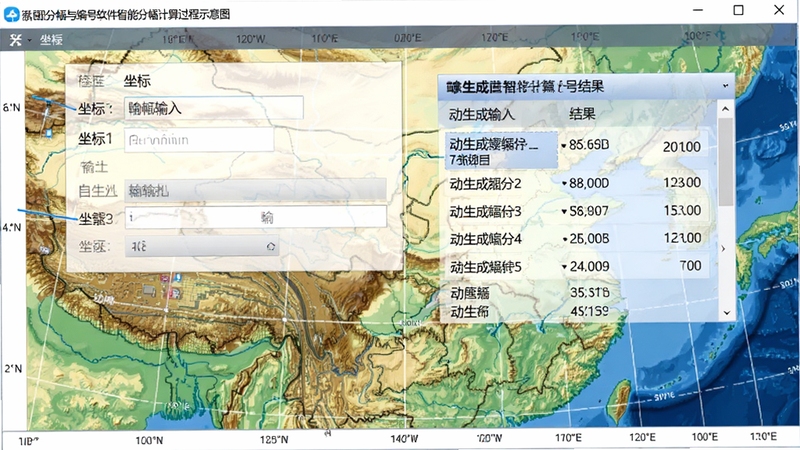Screen dimensions: 800x450
Task: Click the results list scroll up arrow
Action: coord(726,109)
